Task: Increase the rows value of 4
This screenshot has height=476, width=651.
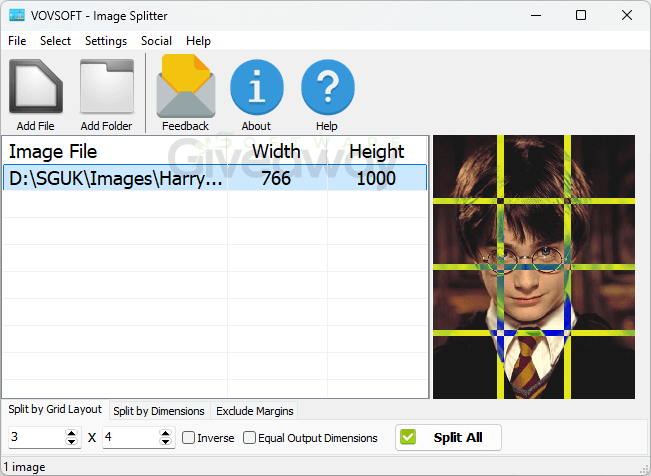Action: tap(166, 433)
